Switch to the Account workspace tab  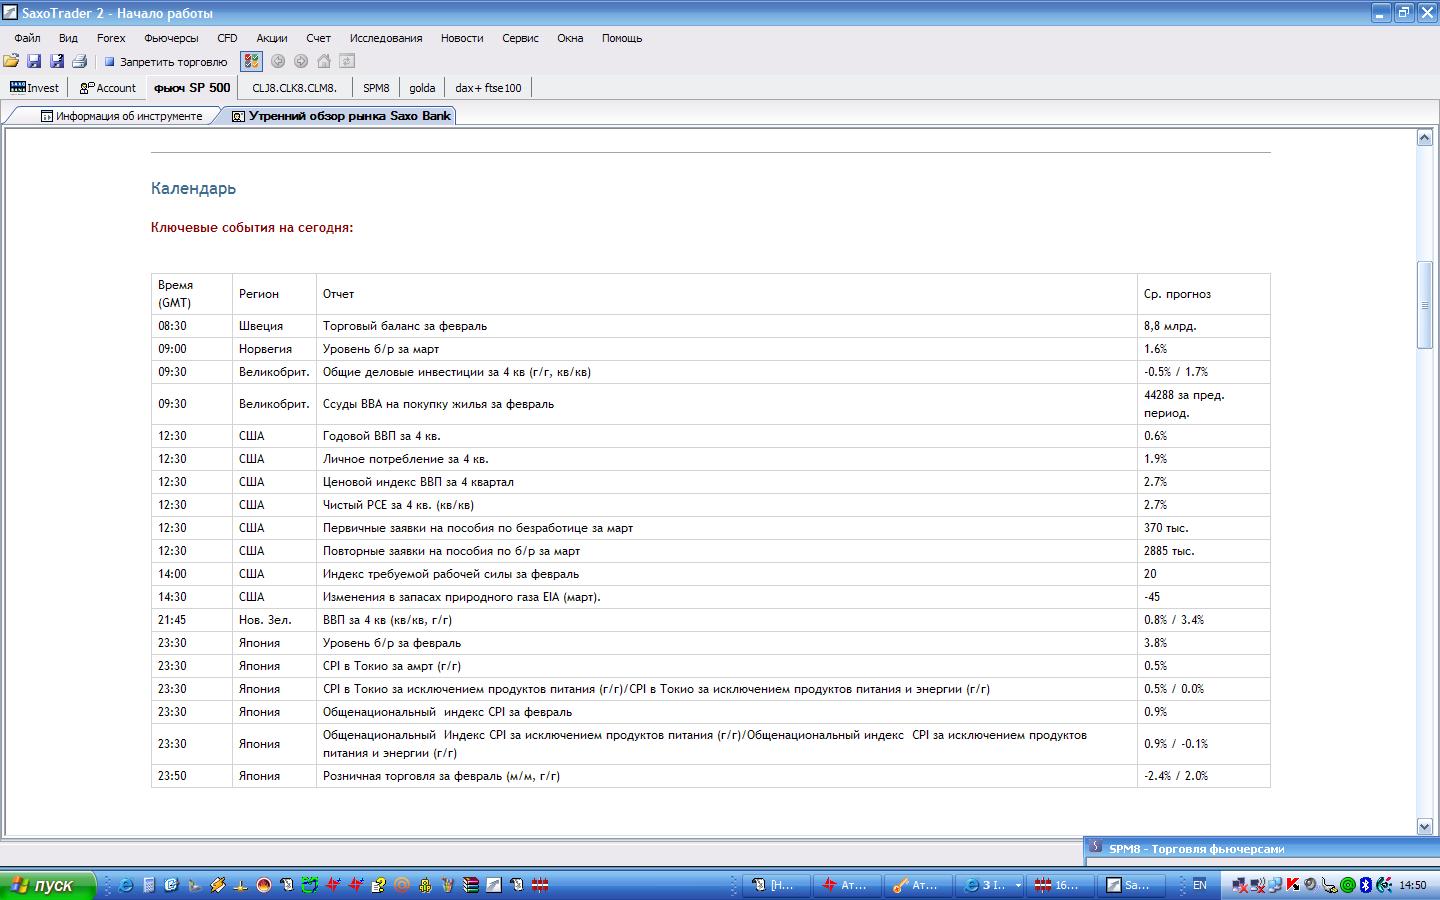pos(107,88)
